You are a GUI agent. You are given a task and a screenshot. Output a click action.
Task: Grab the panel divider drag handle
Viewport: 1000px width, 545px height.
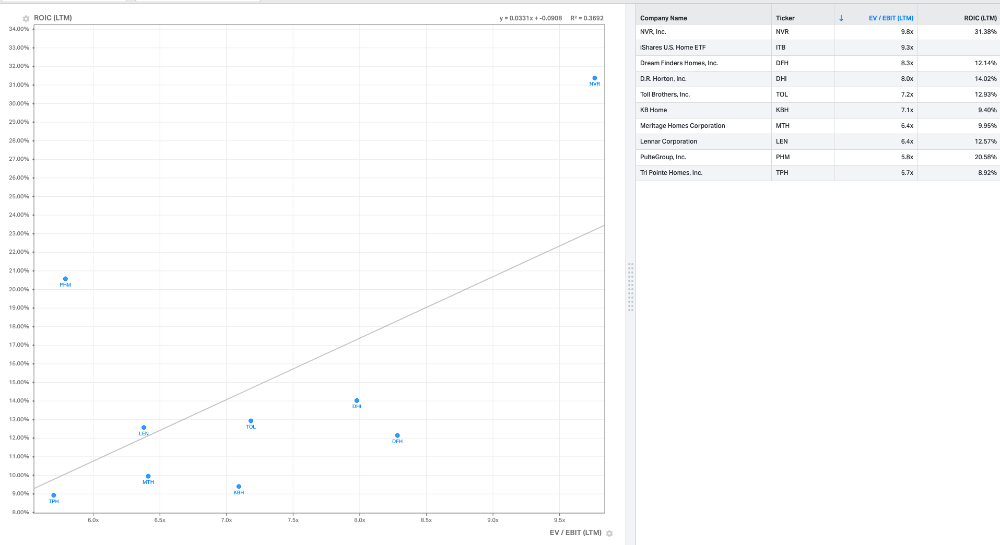(630, 287)
